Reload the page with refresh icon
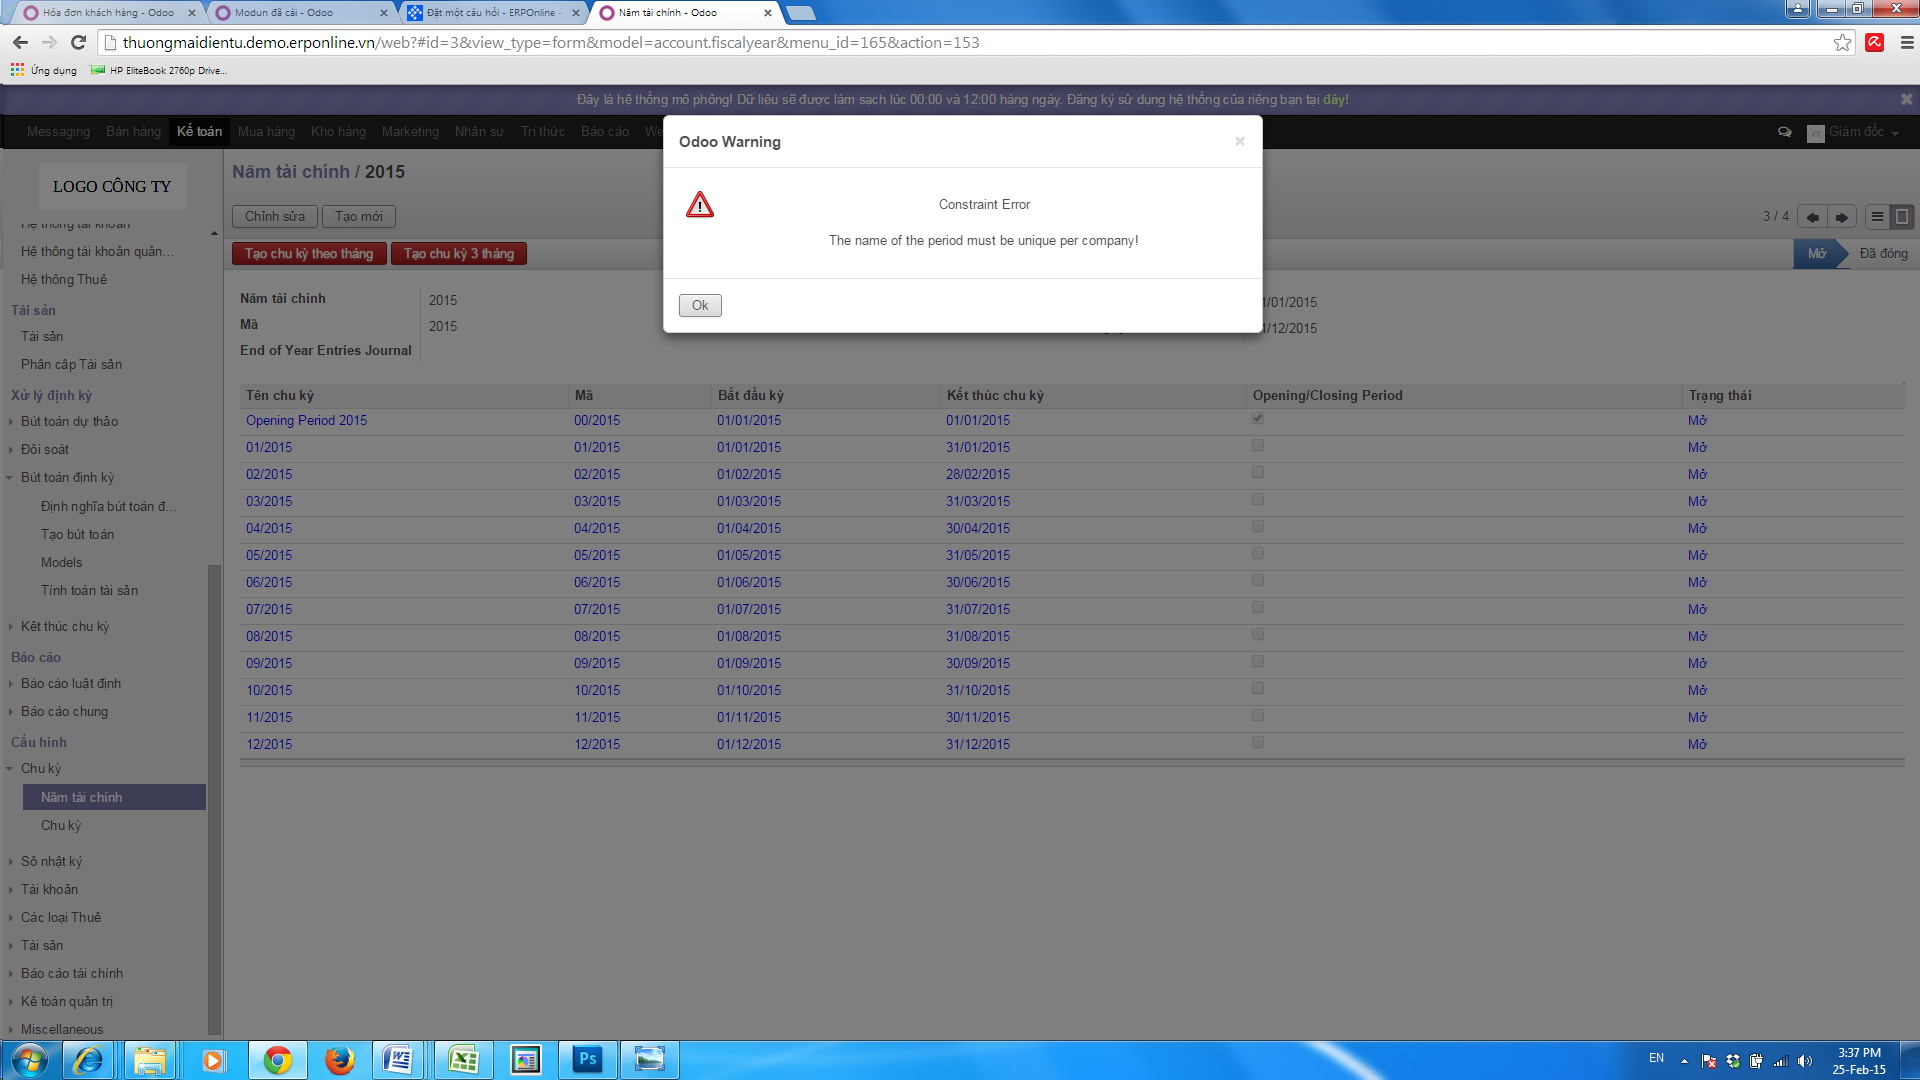Viewport: 1920px width, 1080px height. pos(79,42)
